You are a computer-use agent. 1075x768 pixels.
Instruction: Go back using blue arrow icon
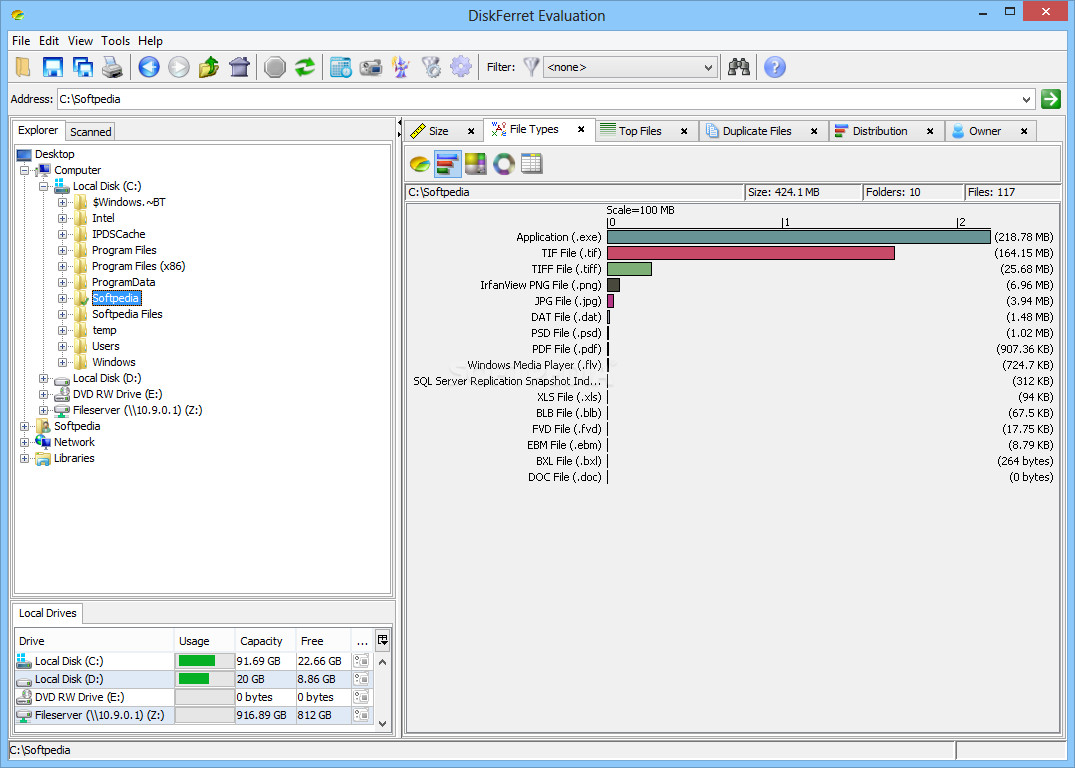click(x=149, y=67)
